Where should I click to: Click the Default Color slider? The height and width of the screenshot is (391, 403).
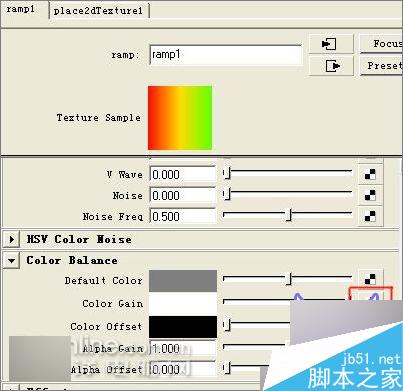[x=287, y=278]
